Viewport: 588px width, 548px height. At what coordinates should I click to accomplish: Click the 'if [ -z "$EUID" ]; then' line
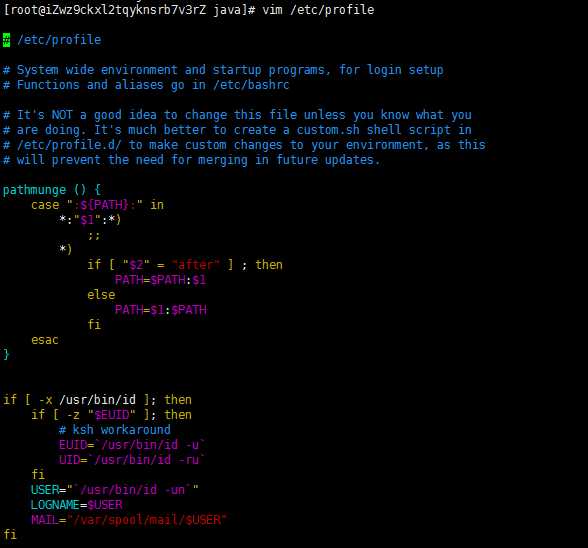click(x=111, y=415)
